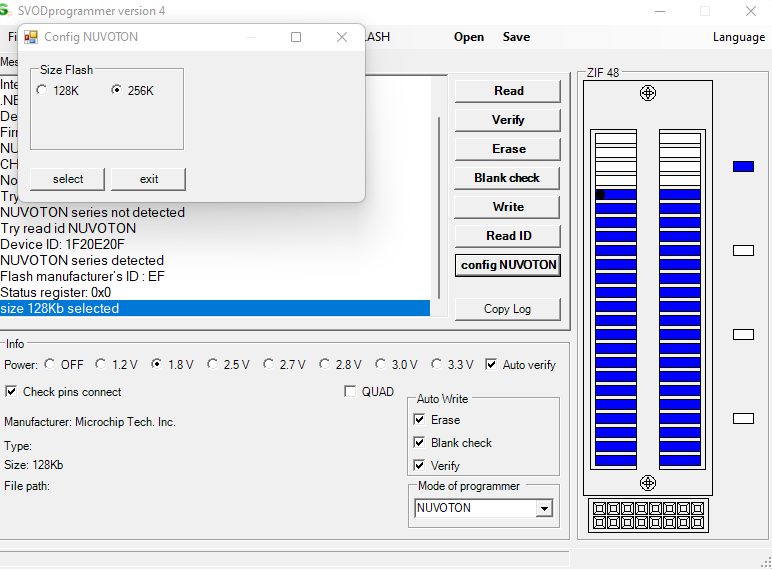Click the black pin marker in ZIF socket
This screenshot has width=772, height=569.
coord(600,195)
